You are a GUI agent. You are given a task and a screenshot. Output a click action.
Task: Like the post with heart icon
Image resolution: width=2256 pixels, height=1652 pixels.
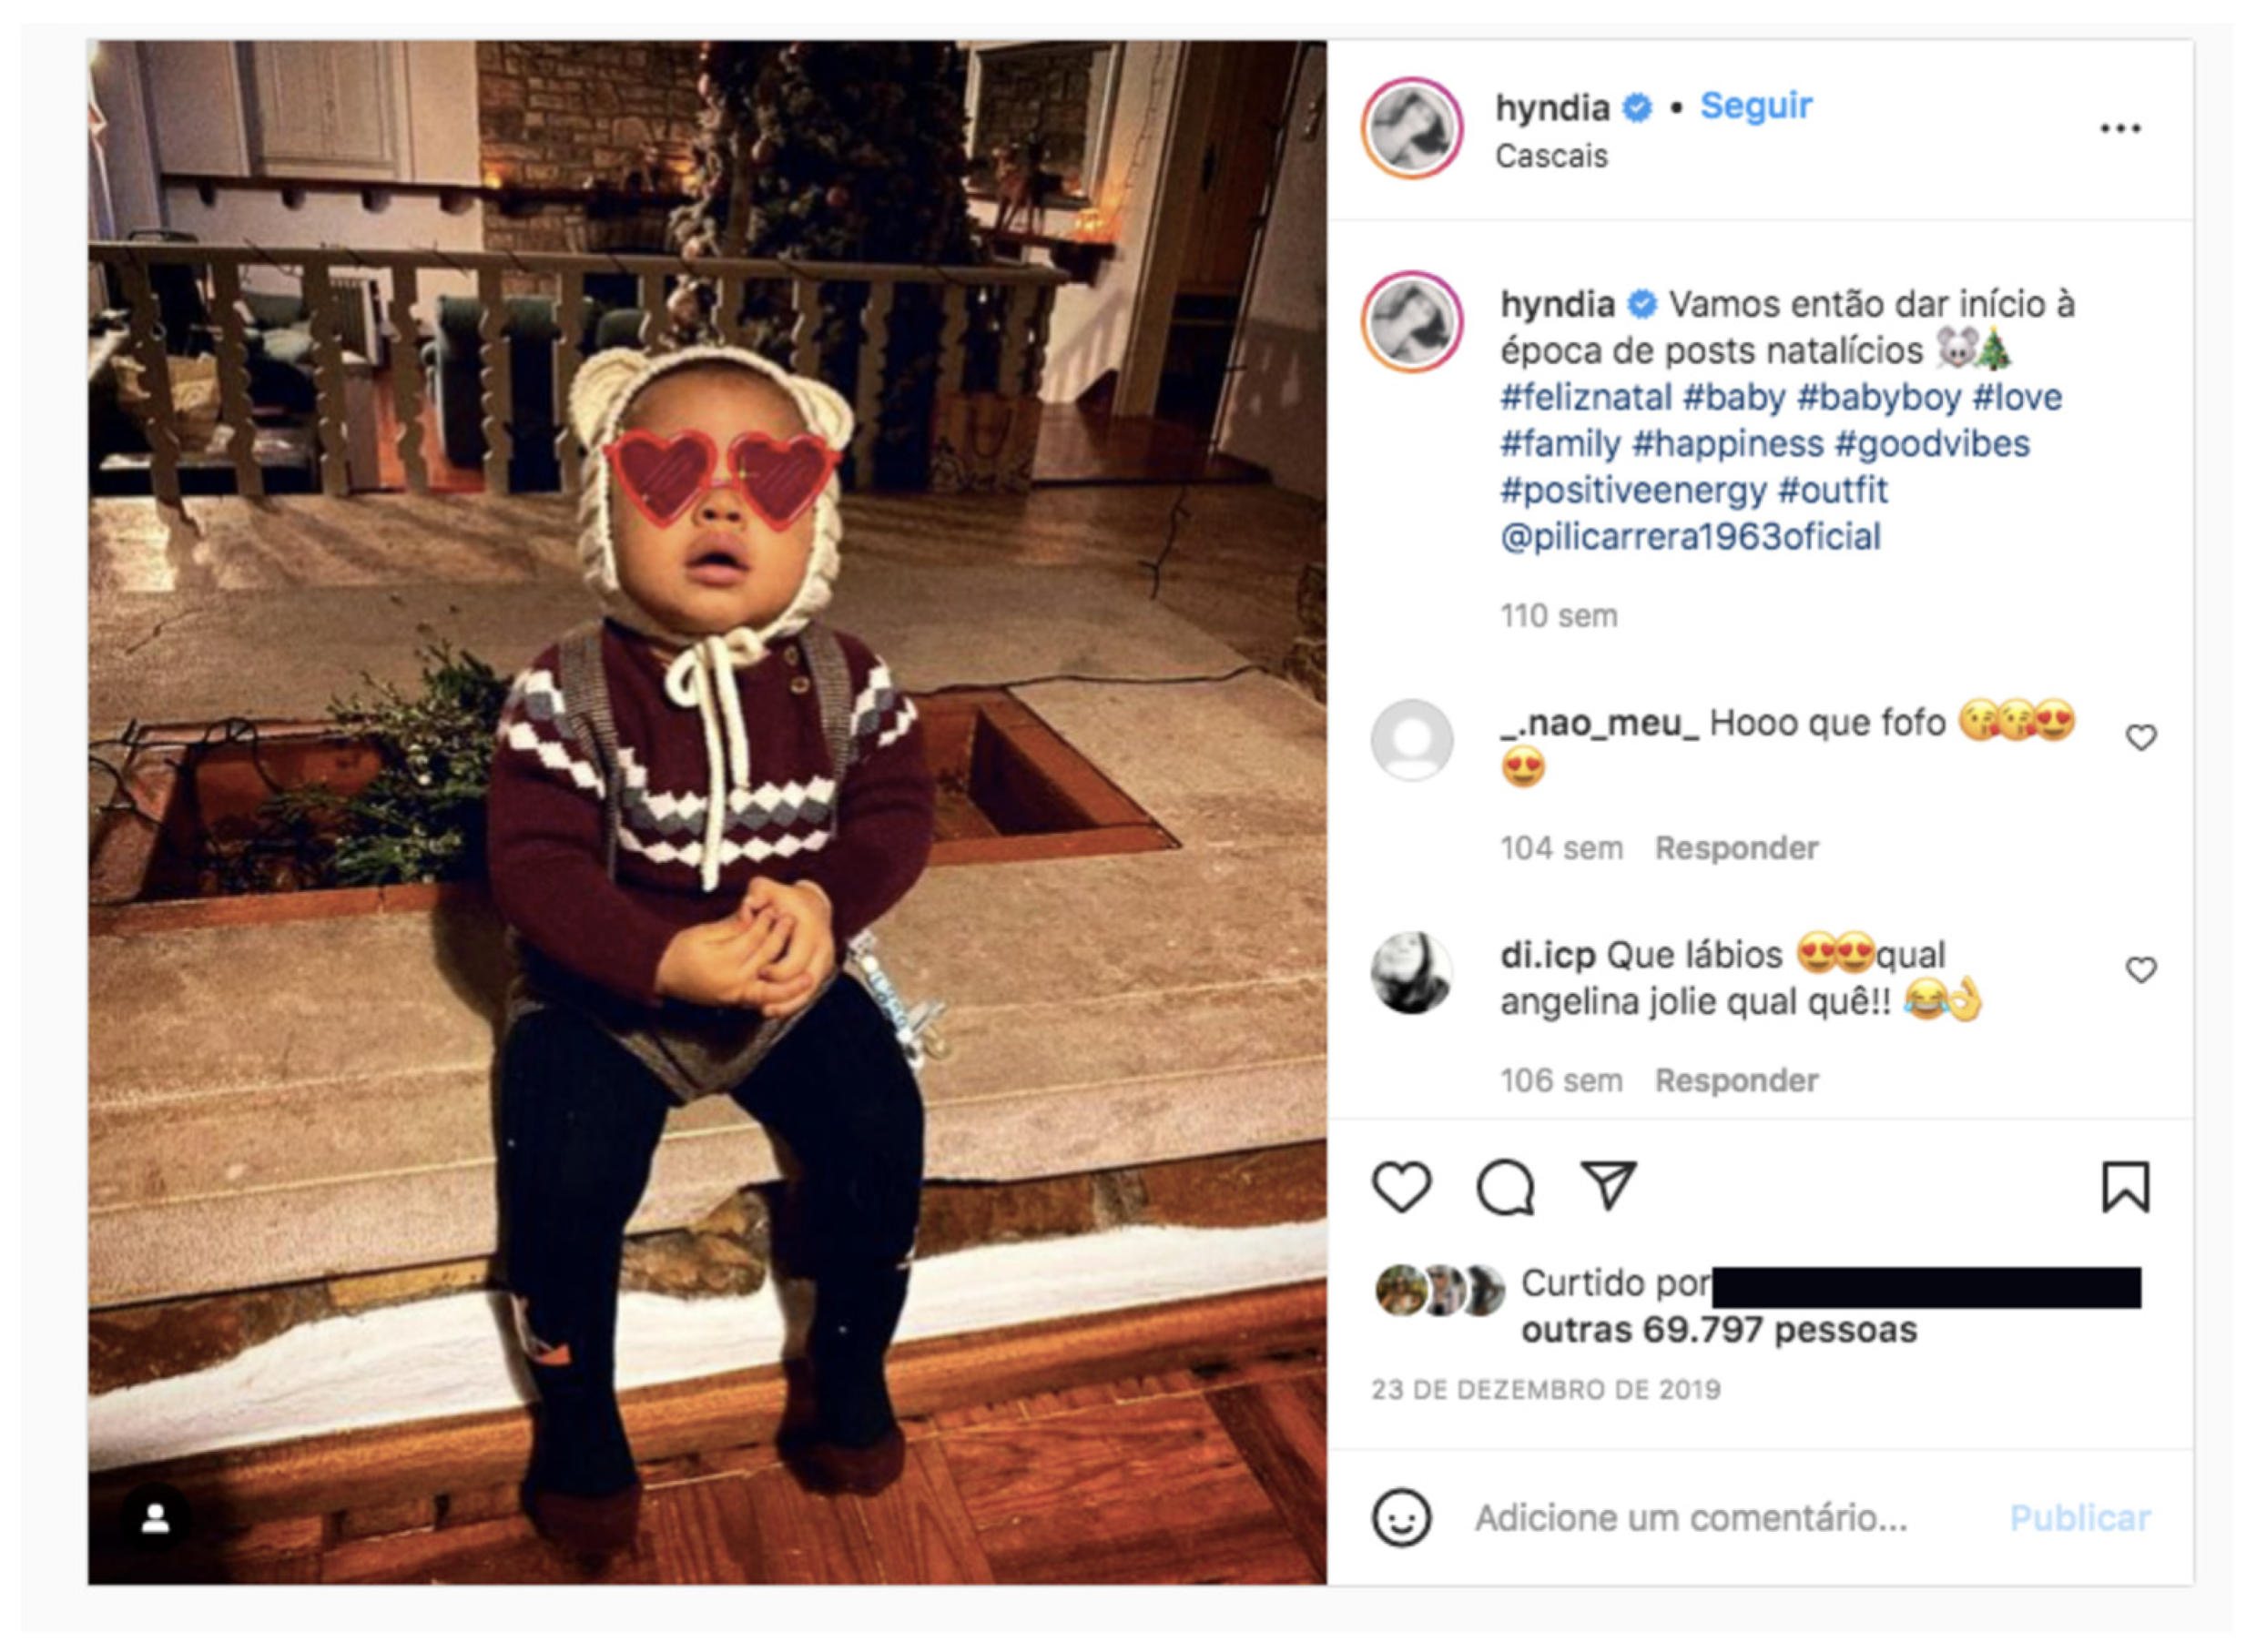1401,1187
